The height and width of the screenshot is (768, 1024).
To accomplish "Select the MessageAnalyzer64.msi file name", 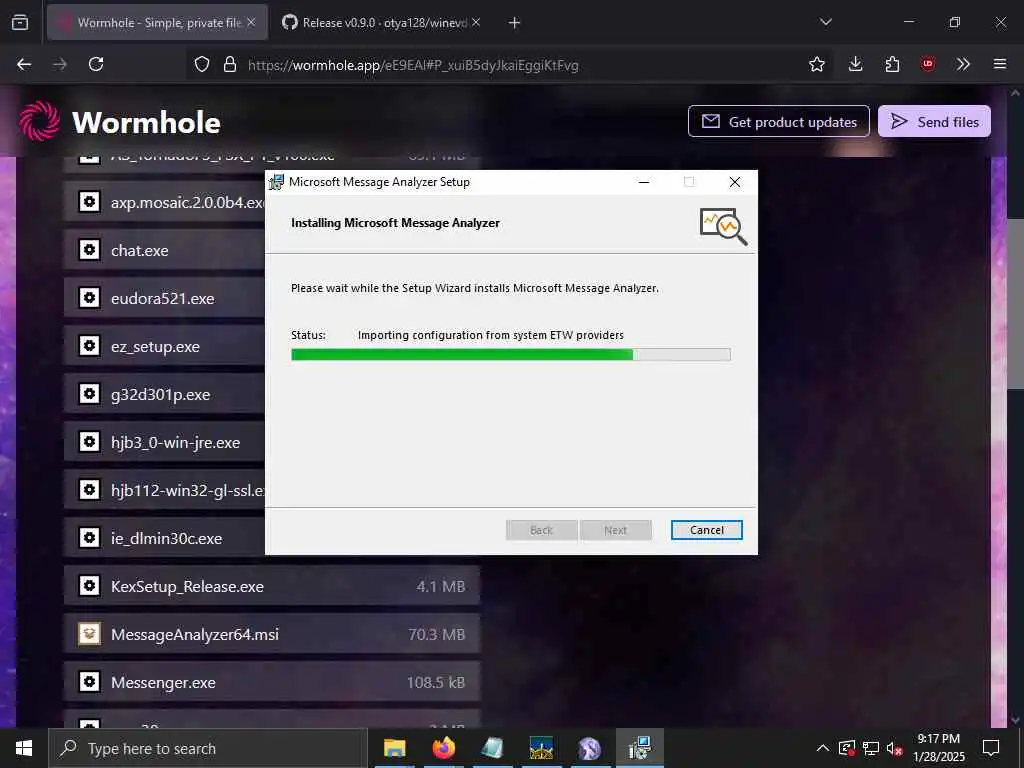I will click(195, 634).
